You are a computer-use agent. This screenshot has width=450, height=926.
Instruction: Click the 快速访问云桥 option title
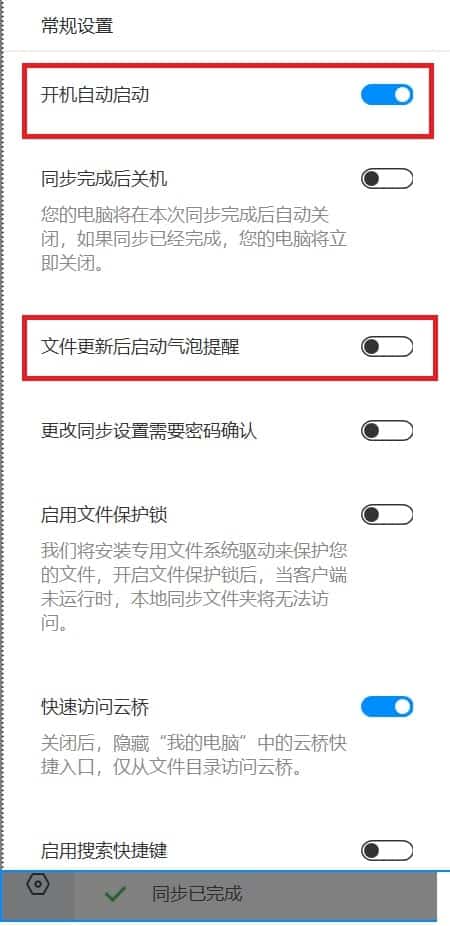tap(94, 707)
